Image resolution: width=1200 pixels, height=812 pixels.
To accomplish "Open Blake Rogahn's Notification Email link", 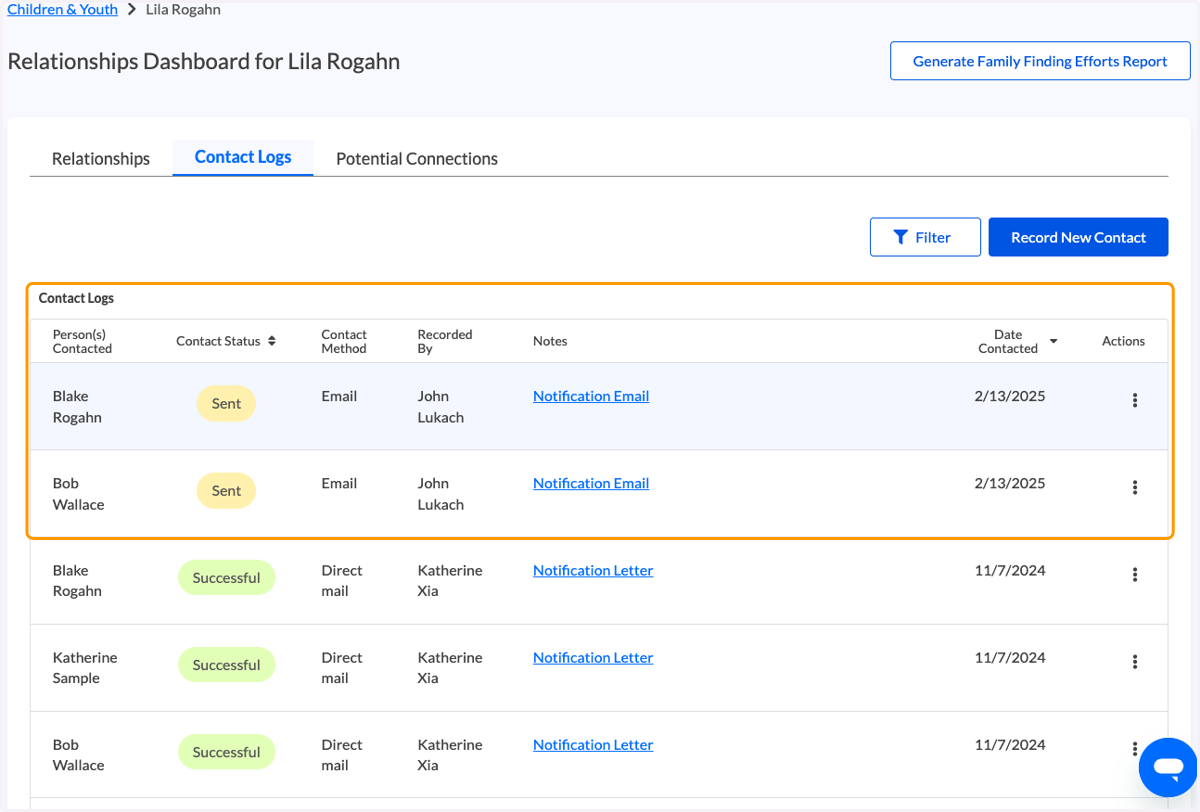I will [591, 396].
